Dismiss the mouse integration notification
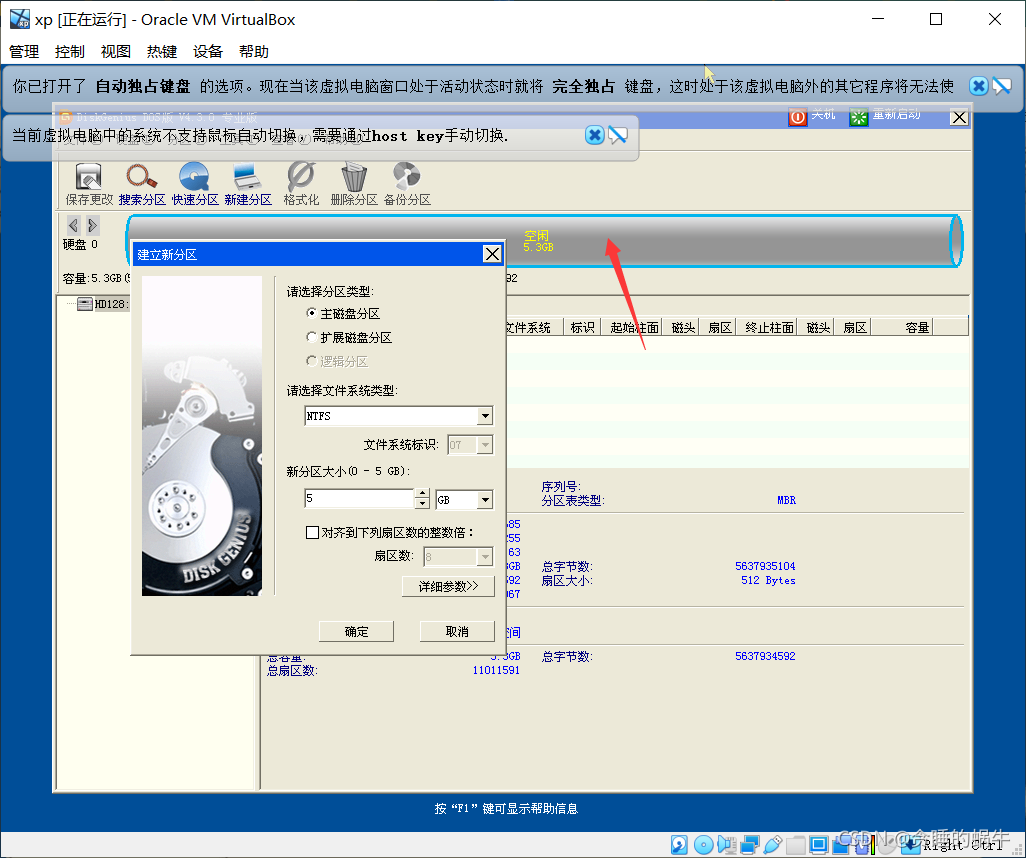 [594, 135]
